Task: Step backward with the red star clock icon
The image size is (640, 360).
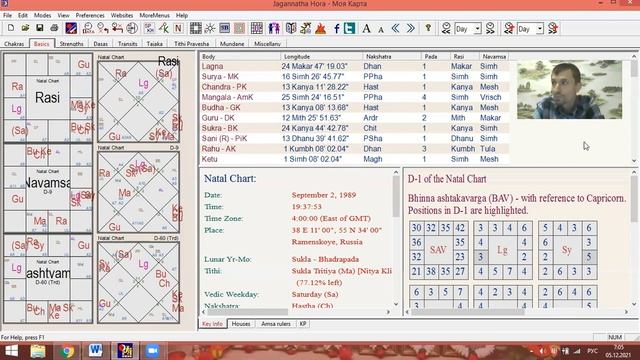Action: 509,28
